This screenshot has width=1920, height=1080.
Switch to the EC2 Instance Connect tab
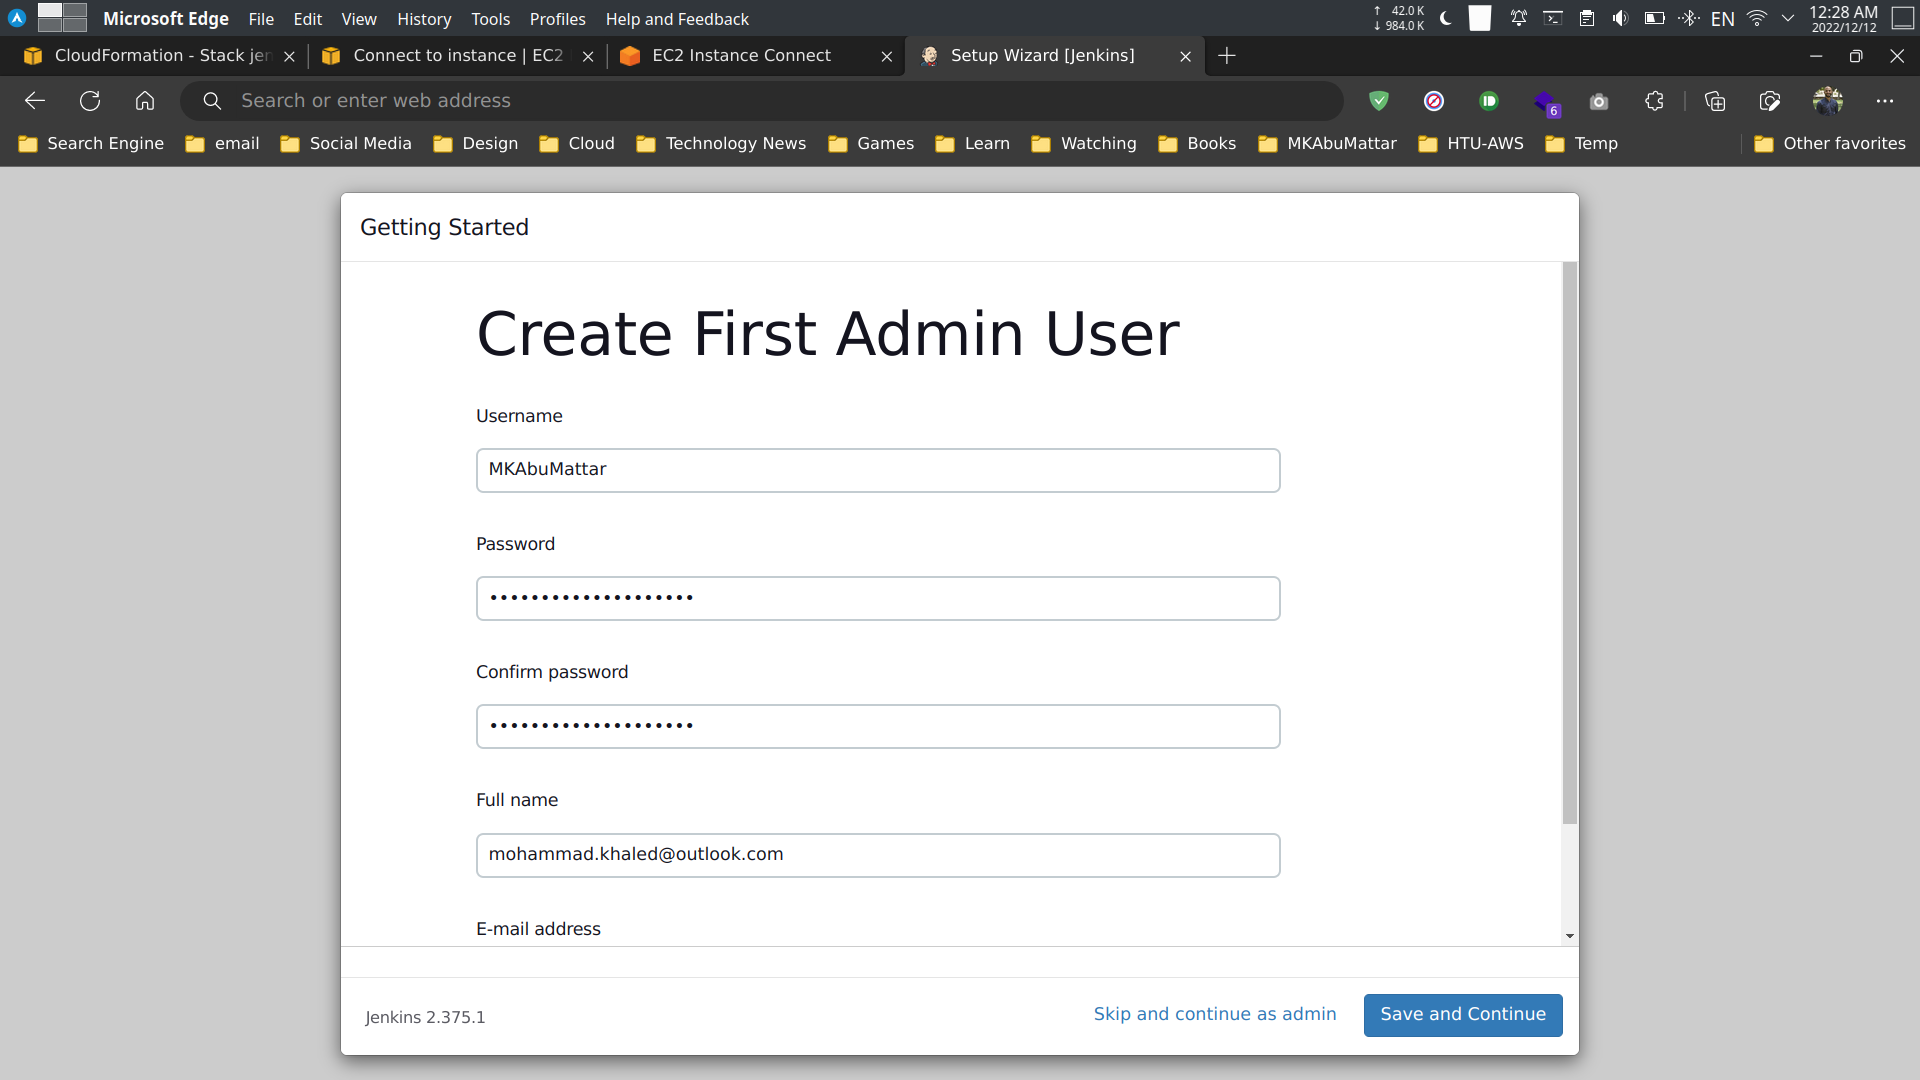point(740,55)
